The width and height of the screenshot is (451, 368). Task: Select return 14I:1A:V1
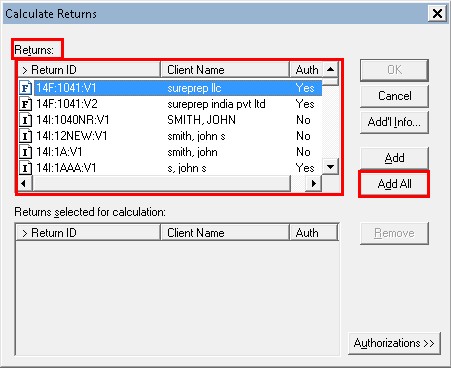tap(170, 152)
